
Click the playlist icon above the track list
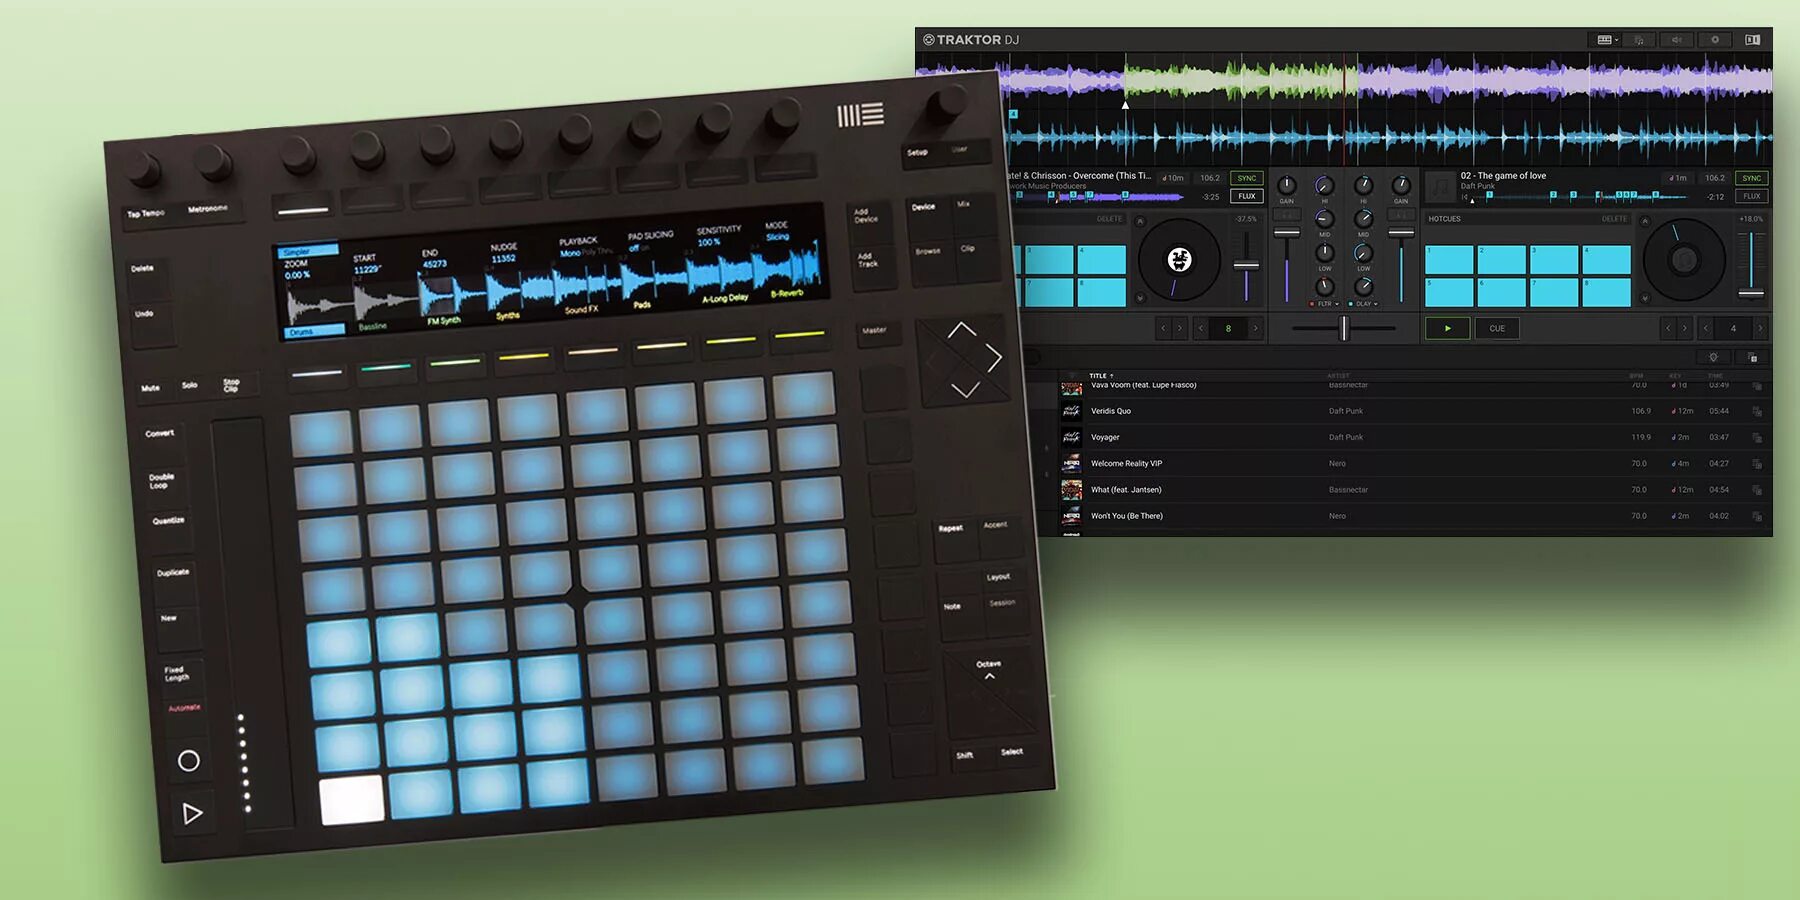click(x=1753, y=357)
